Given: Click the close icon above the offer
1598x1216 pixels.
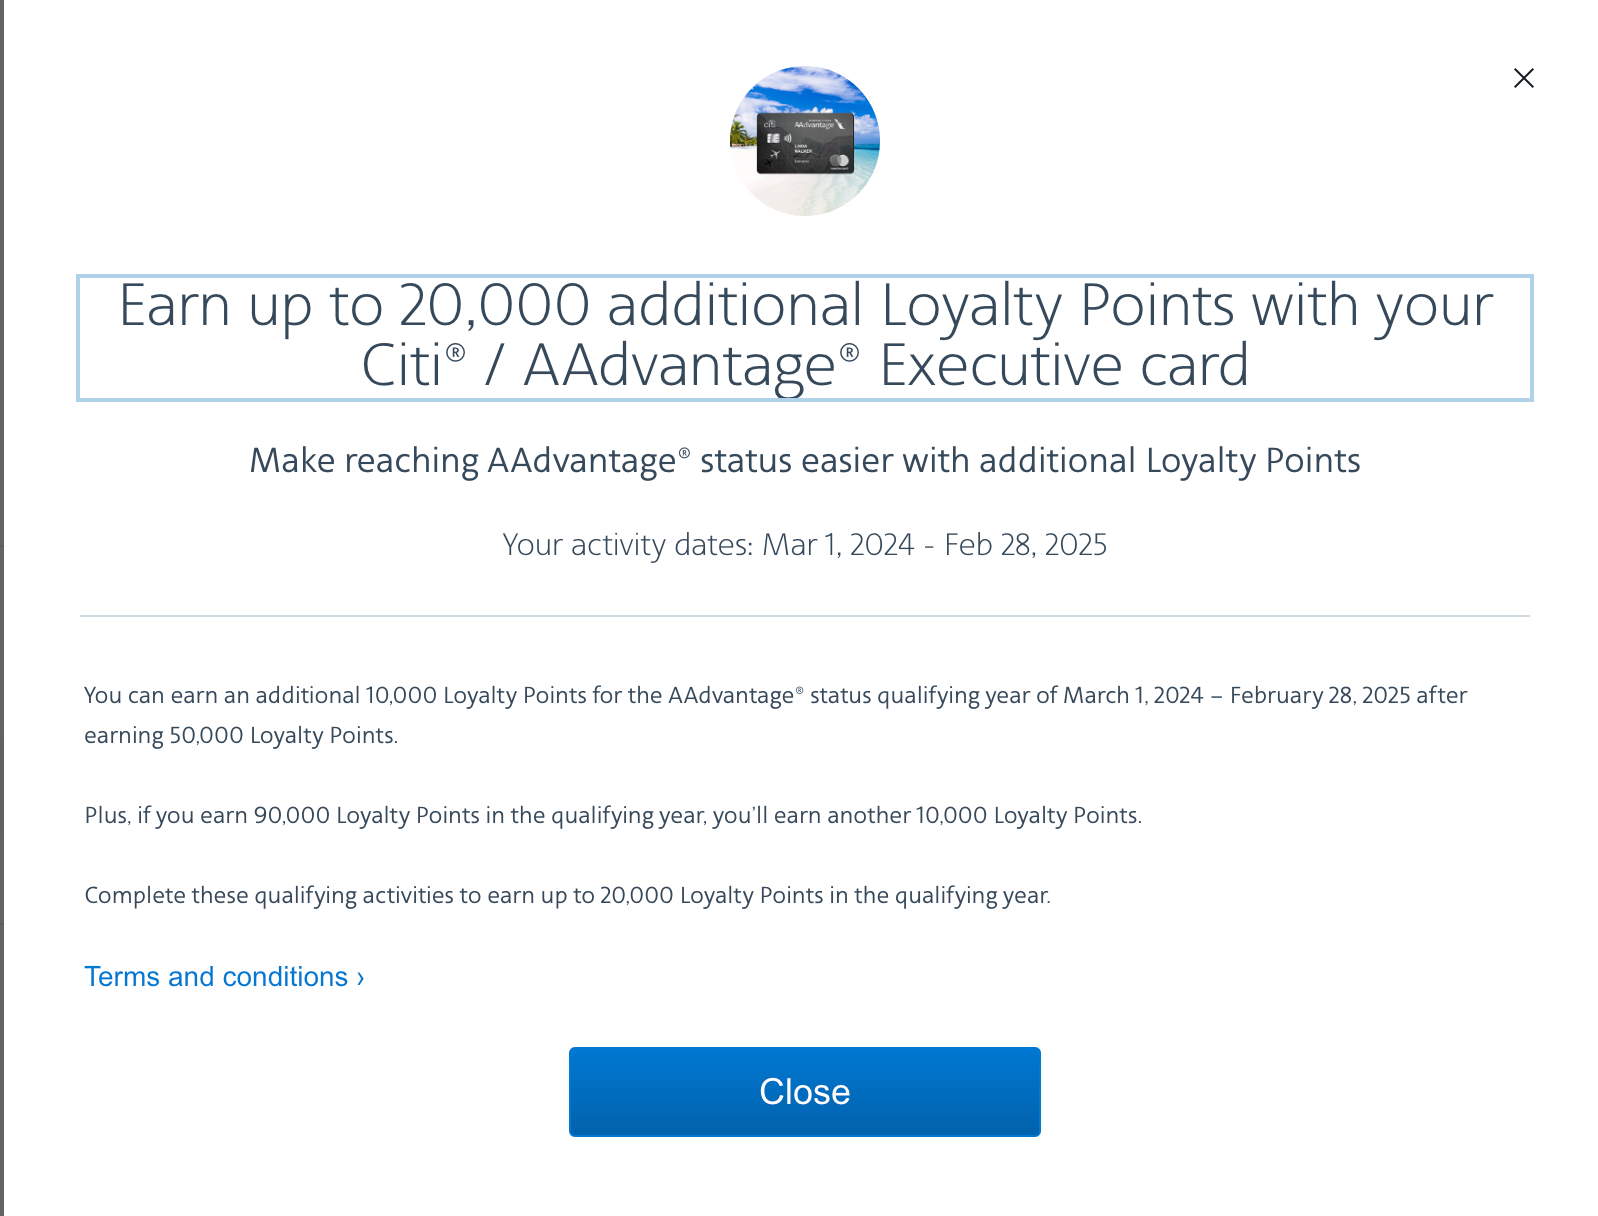Looking at the screenshot, I should (1524, 78).
